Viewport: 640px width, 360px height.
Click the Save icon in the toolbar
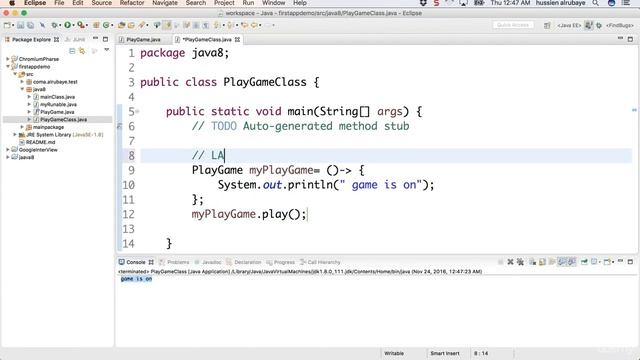[x=20, y=25]
